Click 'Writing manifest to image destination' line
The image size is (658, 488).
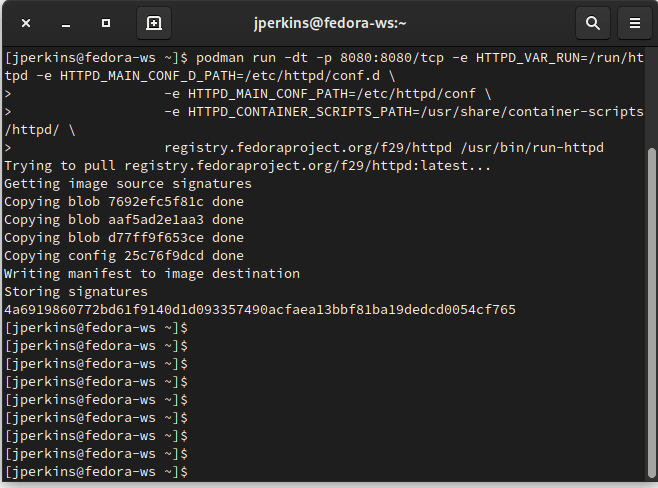[x=152, y=274]
